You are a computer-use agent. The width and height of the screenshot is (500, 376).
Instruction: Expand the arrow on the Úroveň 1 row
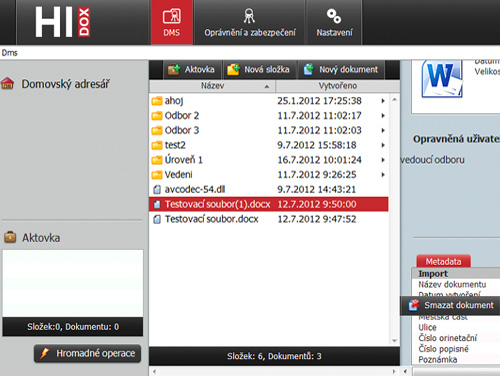click(x=383, y=160)
